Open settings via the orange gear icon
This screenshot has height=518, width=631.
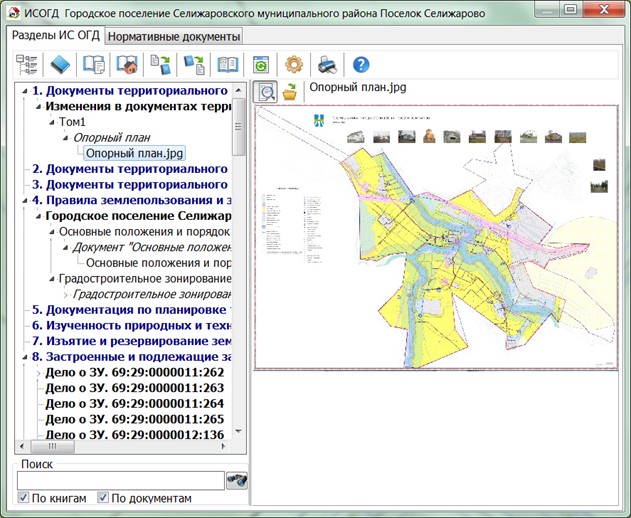pyautogui.click(x=294, y=65)
